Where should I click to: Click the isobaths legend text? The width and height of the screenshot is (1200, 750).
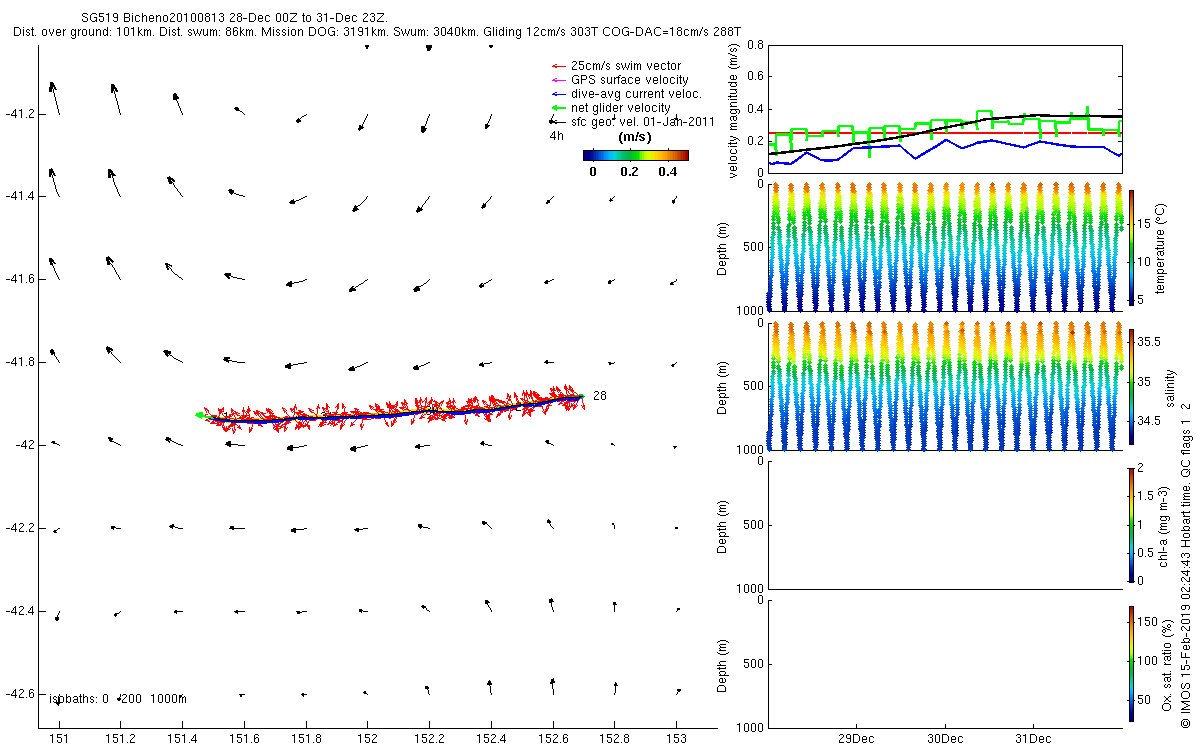point(118,699)
